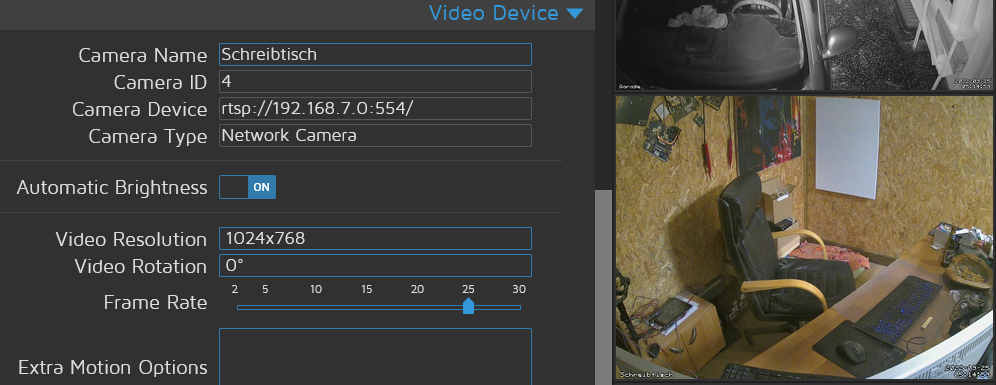The height and width of the screenshot is (385, 996).
Task: Select the Garage camera feed
Action: [805, 45]
